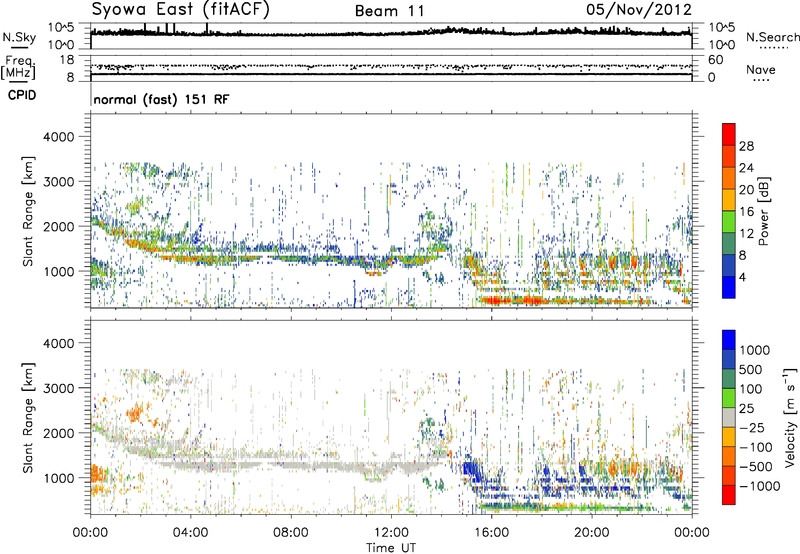The image size is (800, 554).
Task: Click the '4' label on power colorbar
Action: click(x=742, y=277)
